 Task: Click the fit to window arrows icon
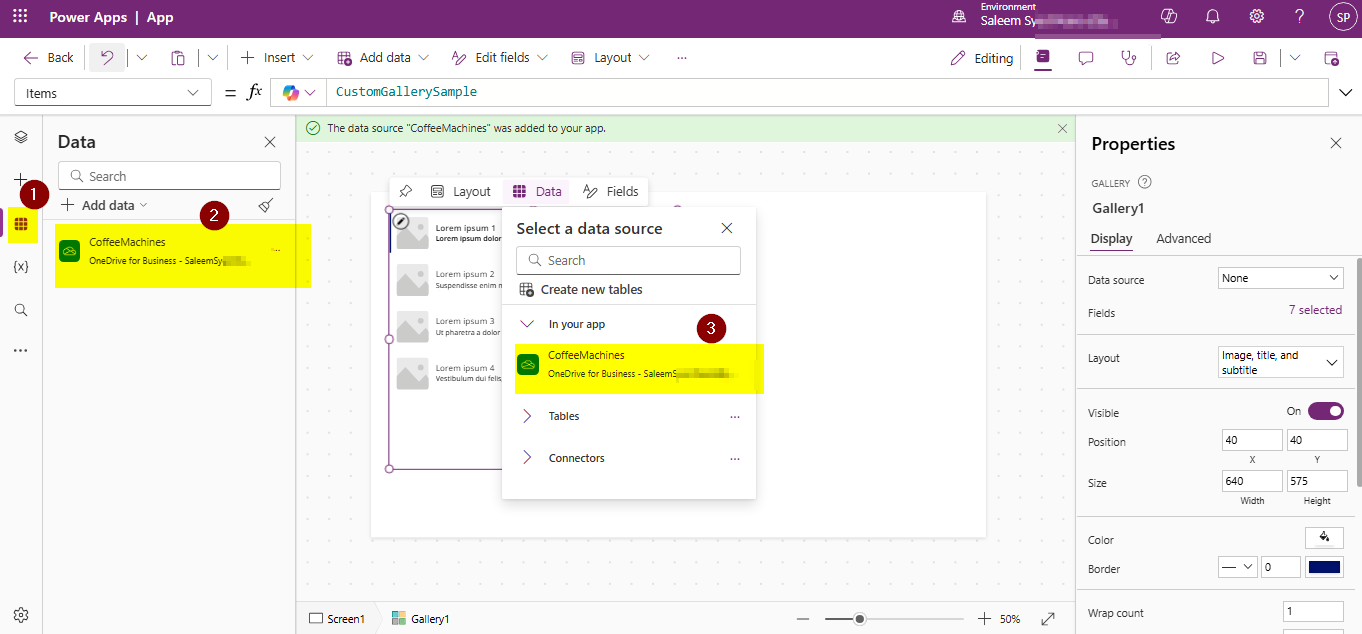pyautogui.click(x=1048, y=619)
